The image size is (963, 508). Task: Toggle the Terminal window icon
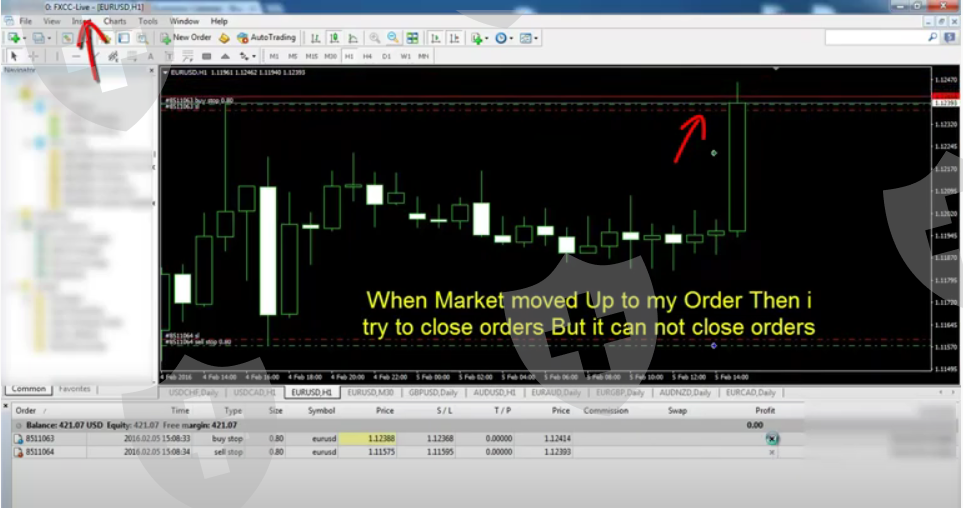123,37
